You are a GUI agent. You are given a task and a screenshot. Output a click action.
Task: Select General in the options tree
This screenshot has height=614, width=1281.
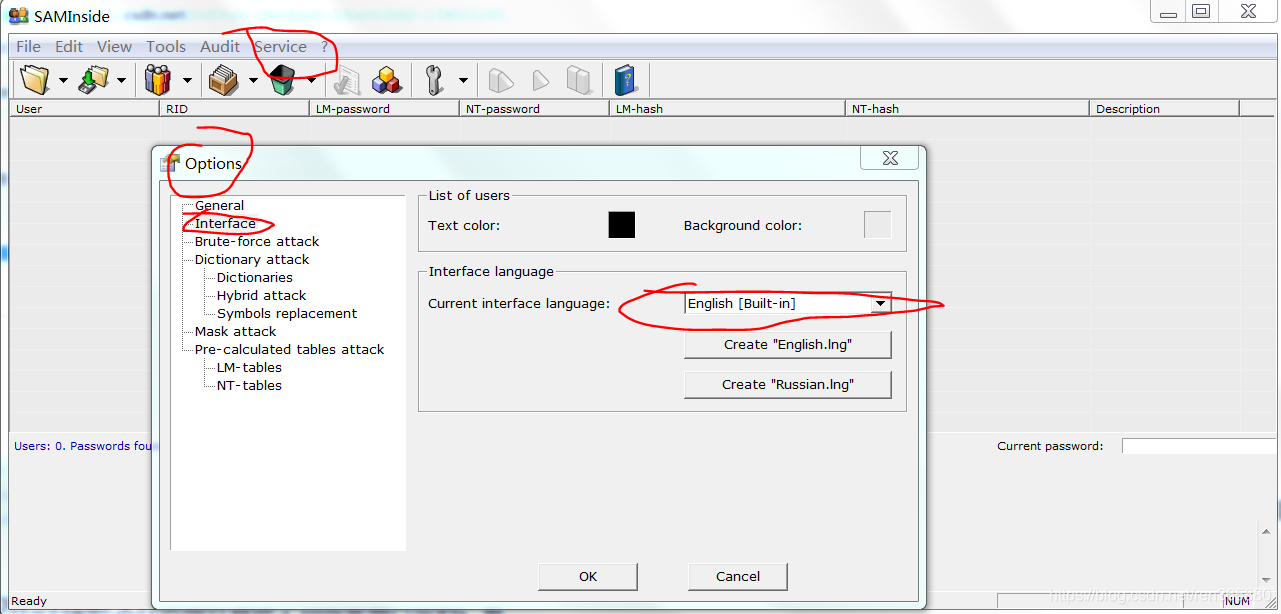point(219,205)
